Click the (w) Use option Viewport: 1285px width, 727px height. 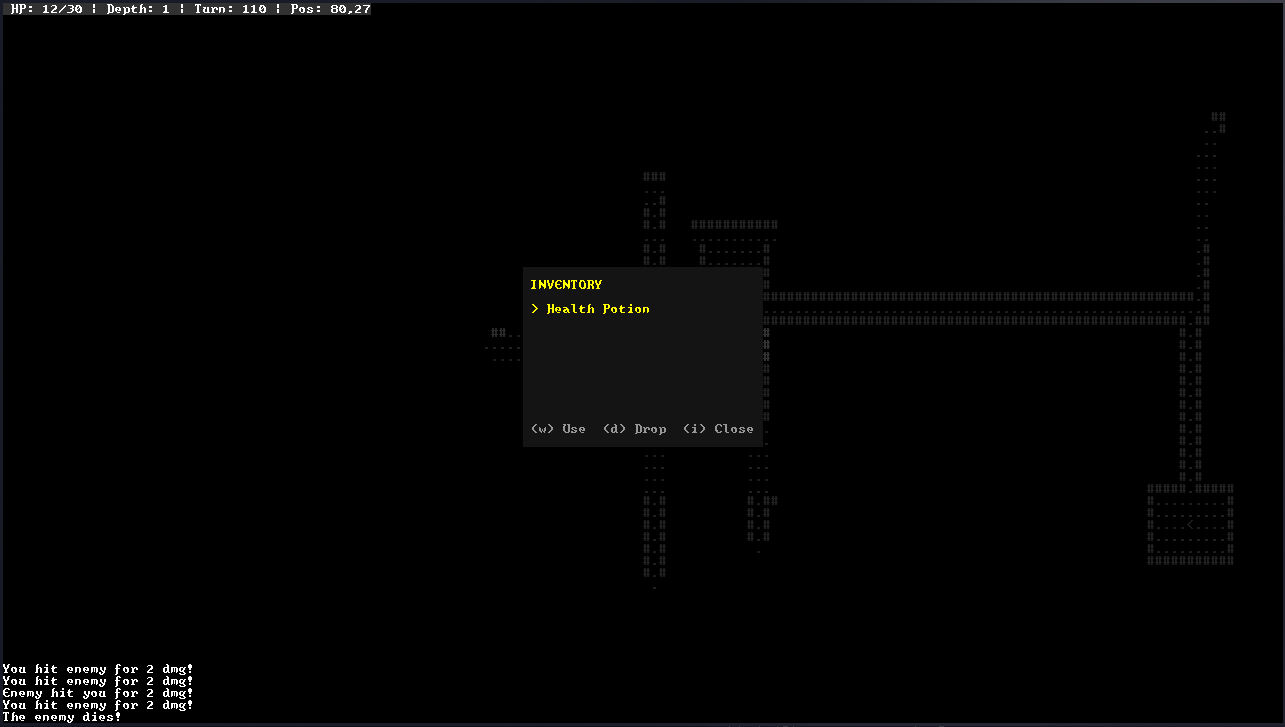coord(558,429)
